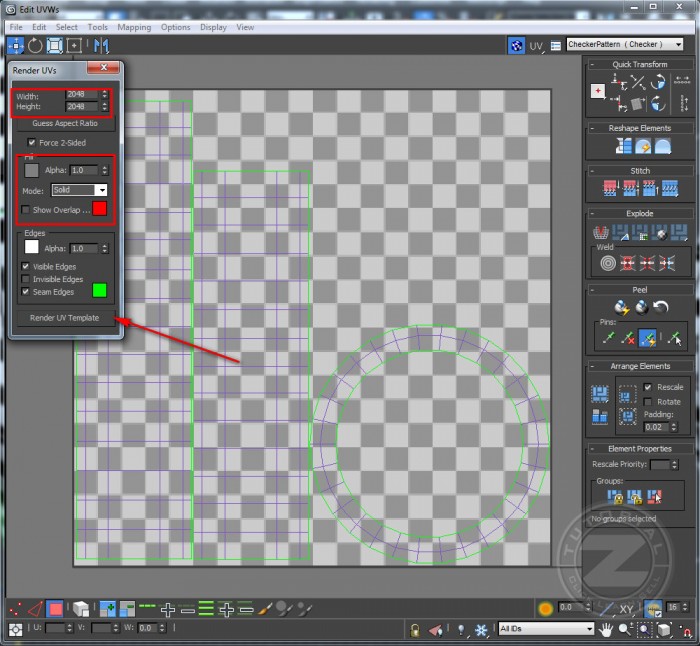
Task: Enable the Show Overlap checkbox
Action: point(26,209)
